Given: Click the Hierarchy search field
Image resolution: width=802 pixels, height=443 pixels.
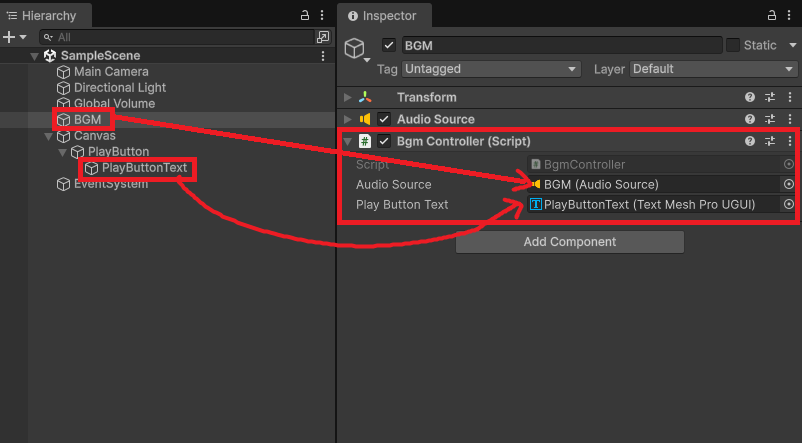Looking at the screenshot, I should [x=180, y=37].
